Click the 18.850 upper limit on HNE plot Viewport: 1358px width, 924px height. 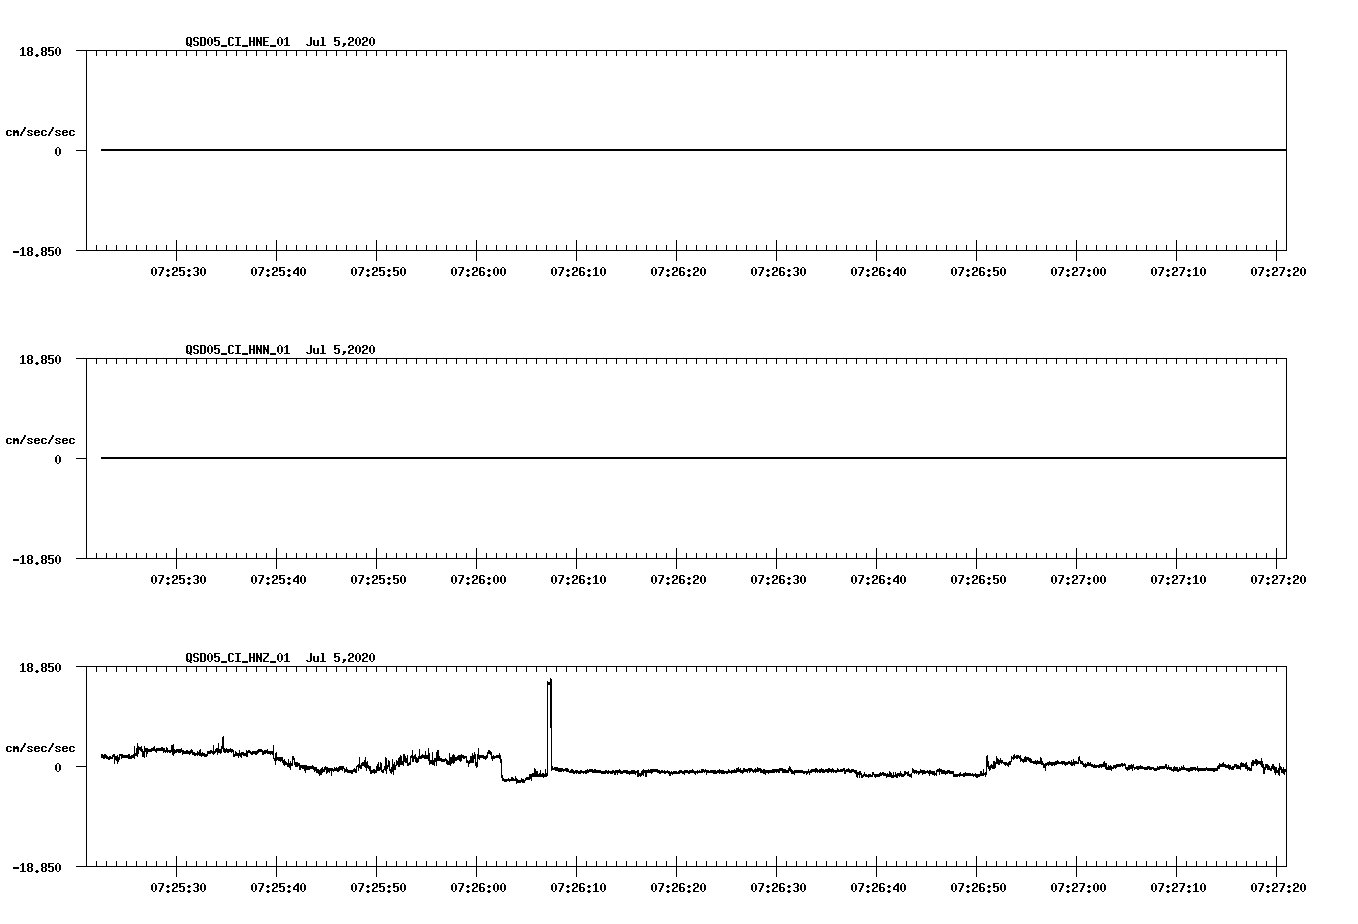coord(40,51)
